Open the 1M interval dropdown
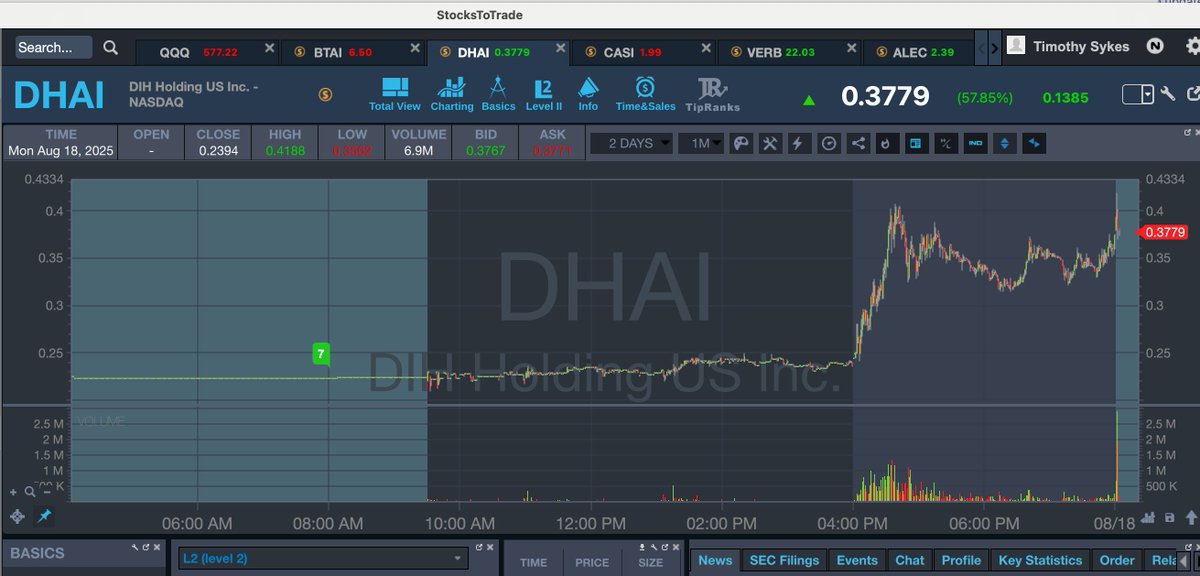This screenshot has width=1200, height=576. coord(701,143)
